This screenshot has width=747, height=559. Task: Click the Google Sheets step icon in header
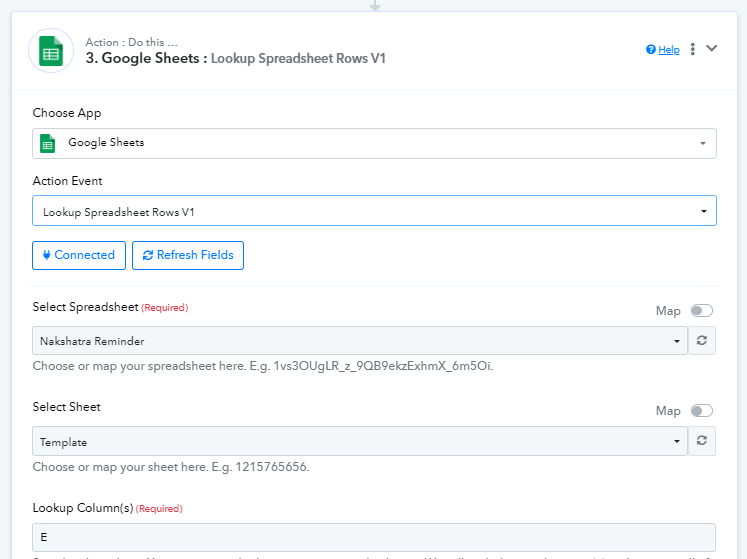51,51
